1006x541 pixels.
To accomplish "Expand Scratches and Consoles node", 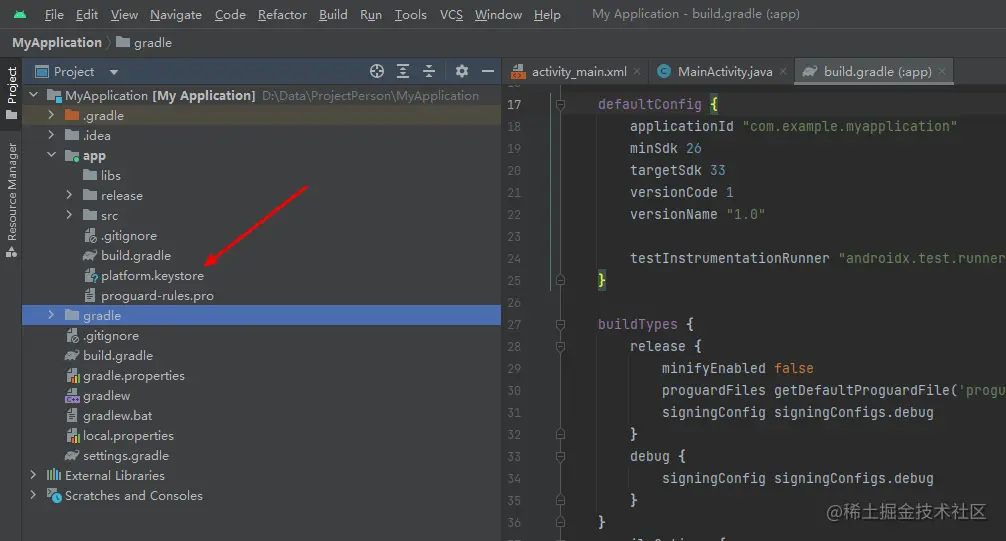I will [x=33, y=495].
